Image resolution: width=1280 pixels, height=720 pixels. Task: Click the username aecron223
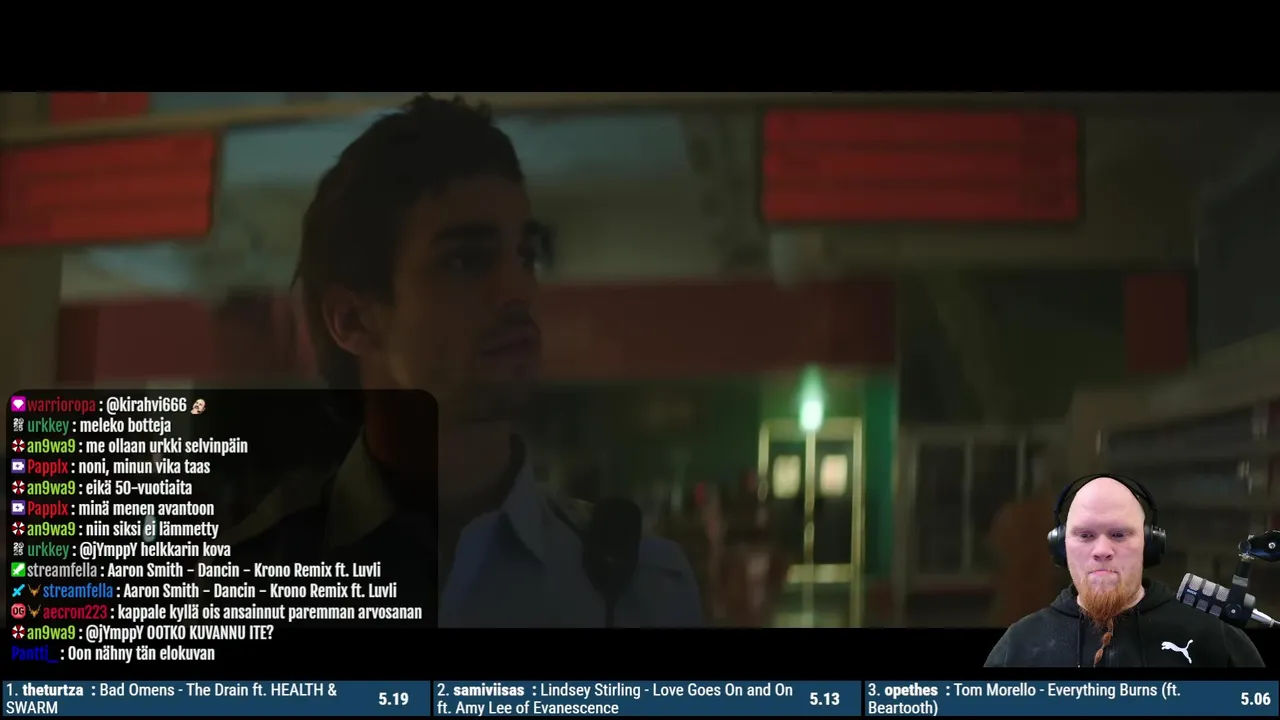coord(75,612)
